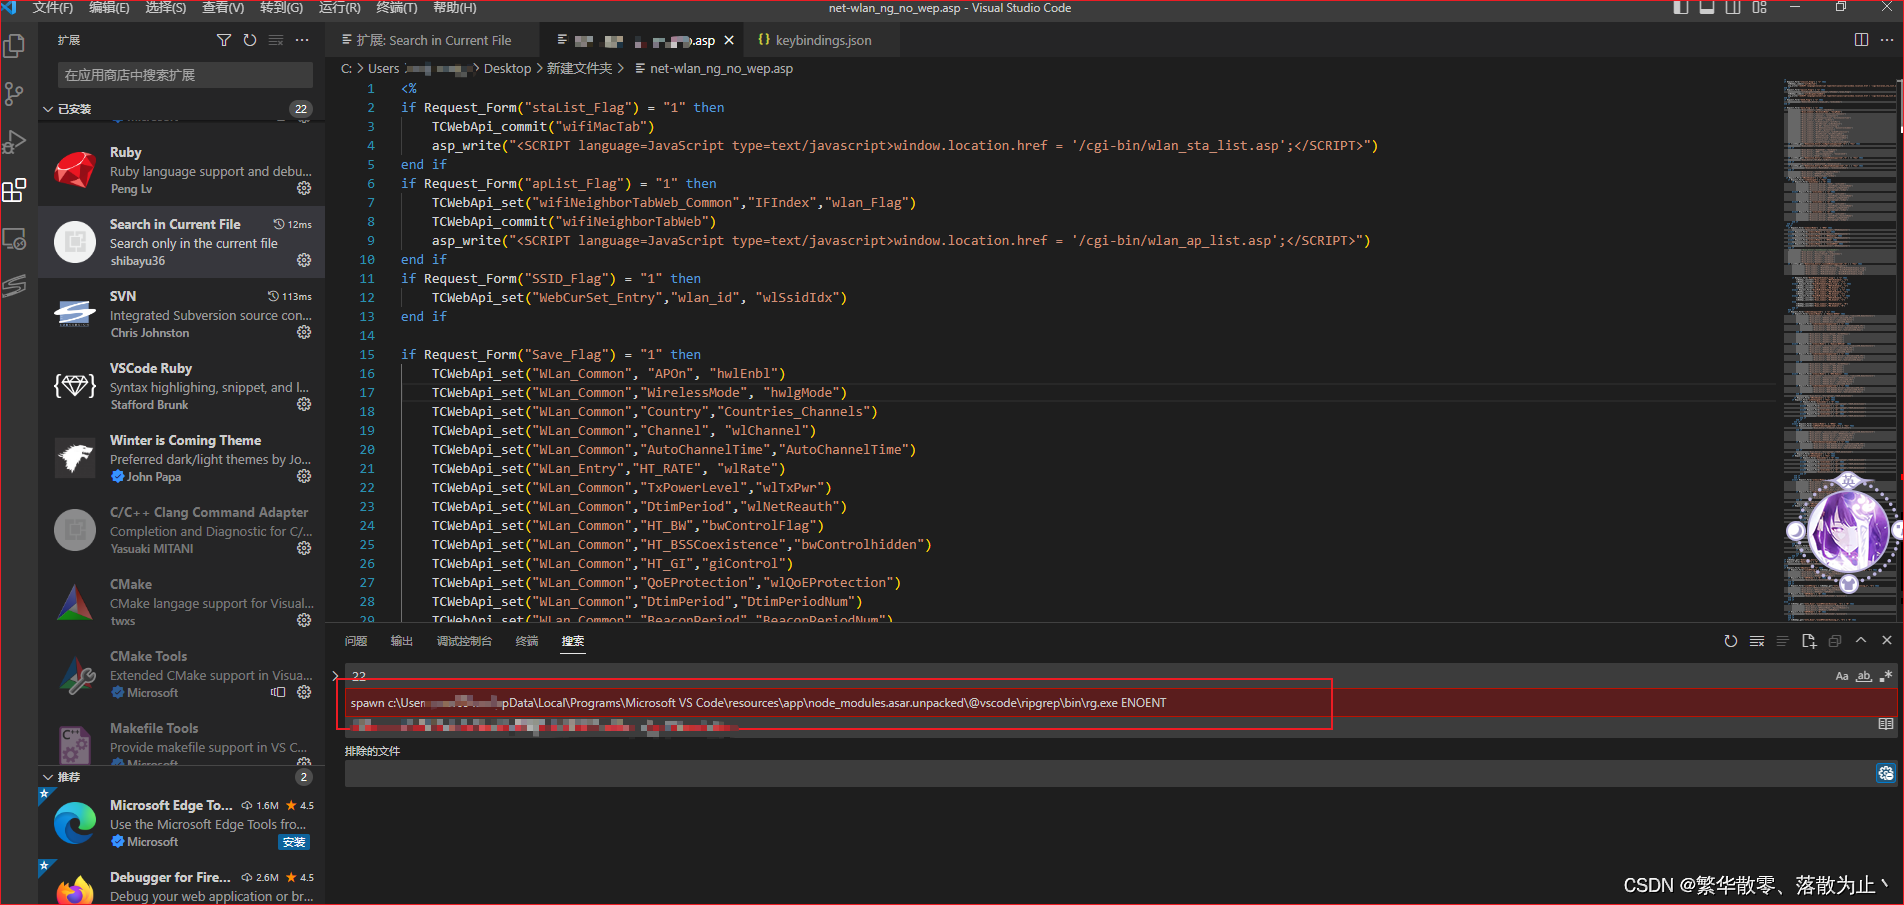Open 查看(V) menu
This screenshot has width=1904, height=905.
coord(223,8)
